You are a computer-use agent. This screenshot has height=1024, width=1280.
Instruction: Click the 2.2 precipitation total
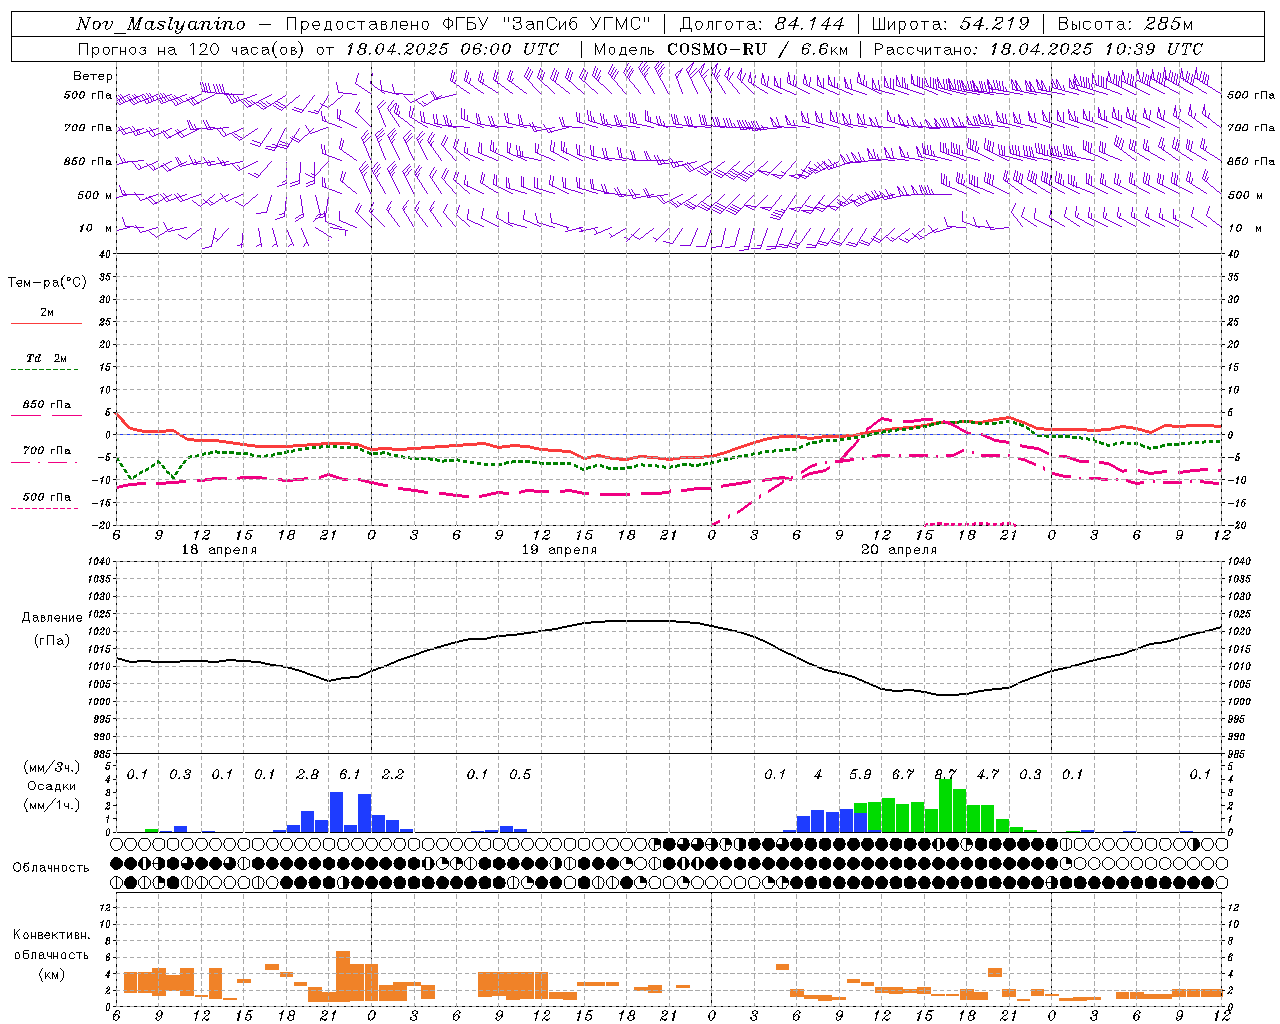[393, 775]
